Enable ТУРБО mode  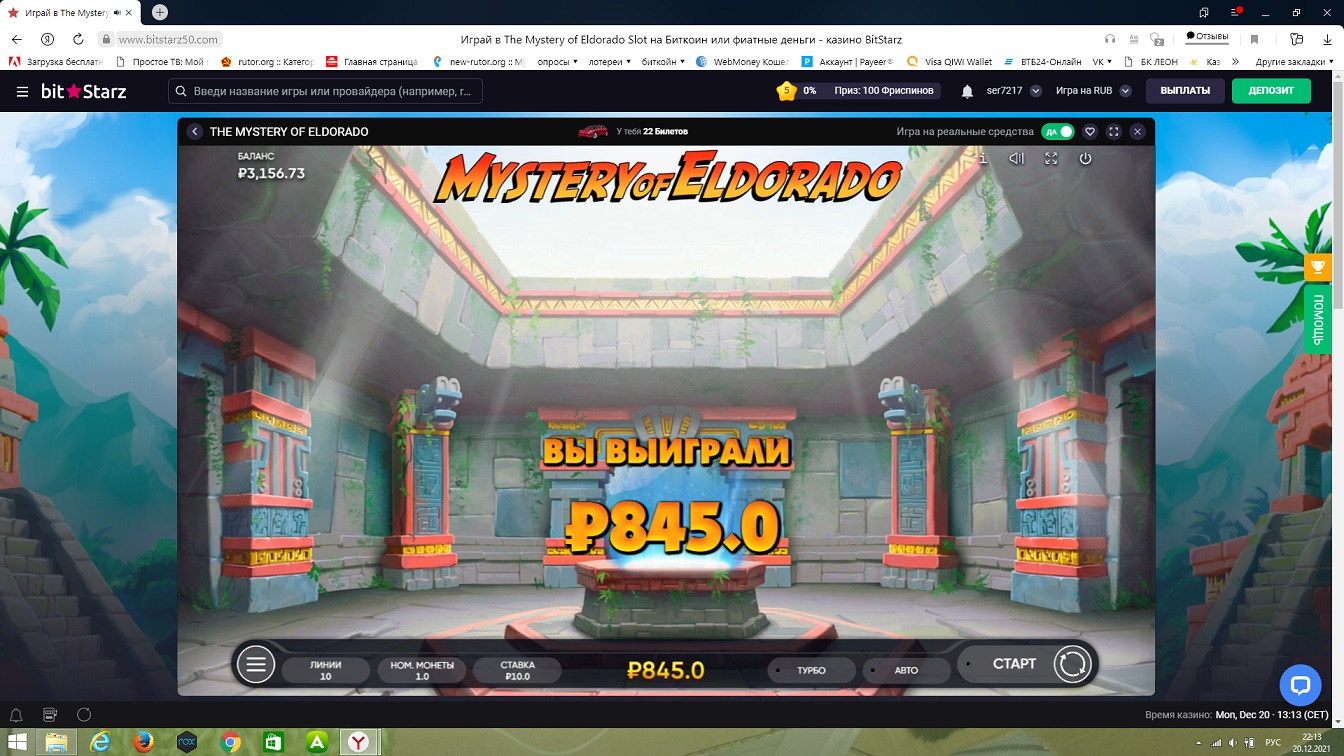(810, 670)
